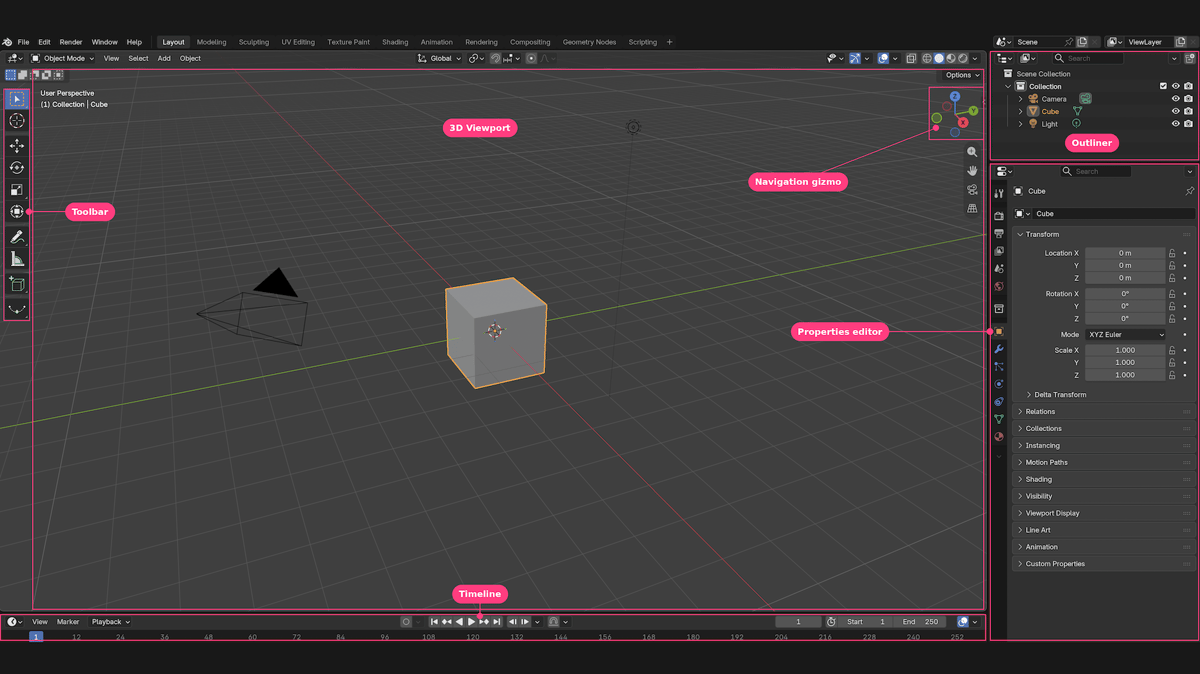
Task: Switch to the Sculpting workspace tab
Action: click(x=253, y=42)
